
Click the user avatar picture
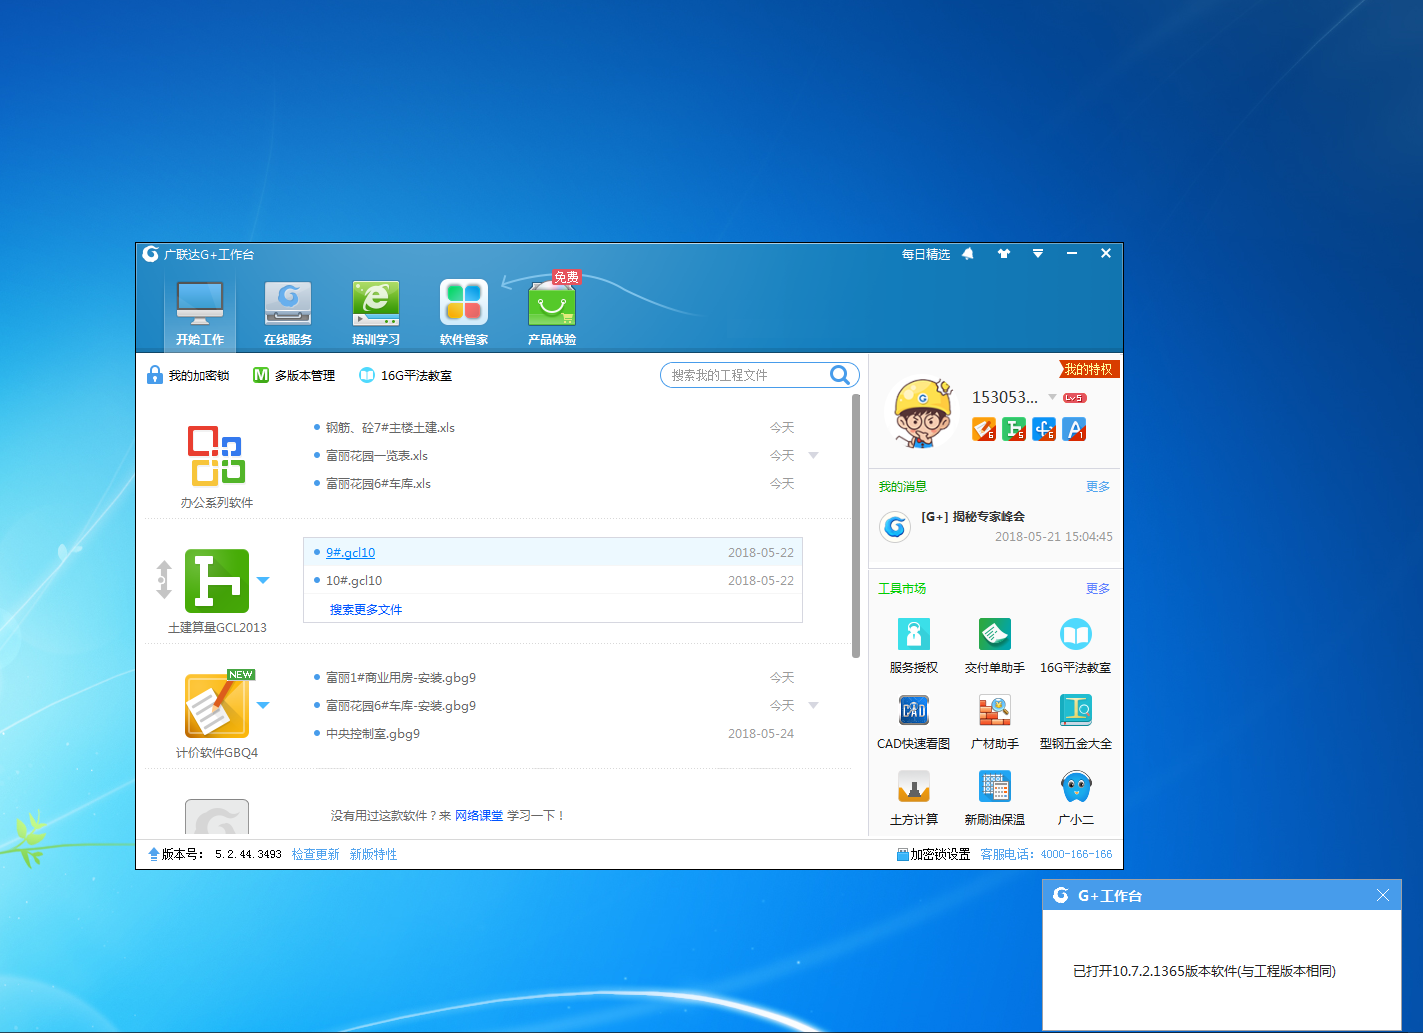(x=922, y=413)
